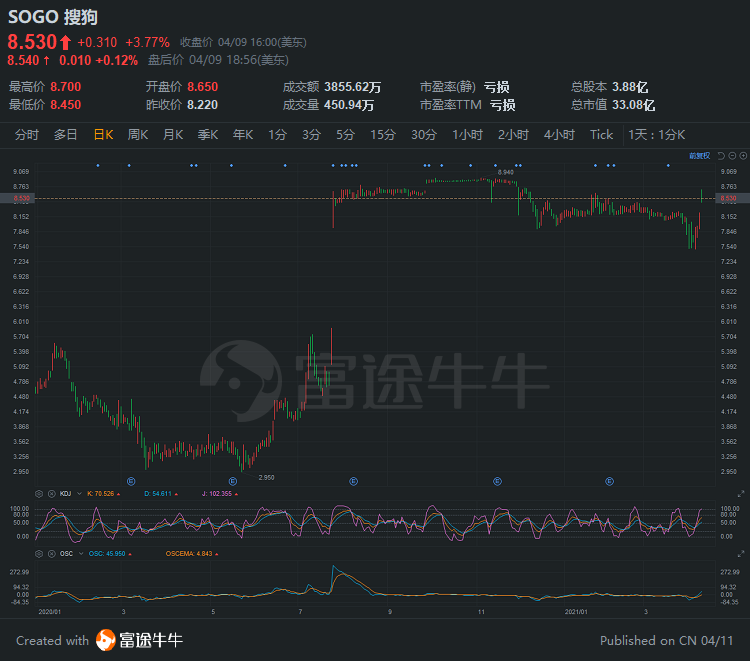Click the 最高价 8.700 value
750x661 pixels.
pyautogui.click(x=66, y=87)
